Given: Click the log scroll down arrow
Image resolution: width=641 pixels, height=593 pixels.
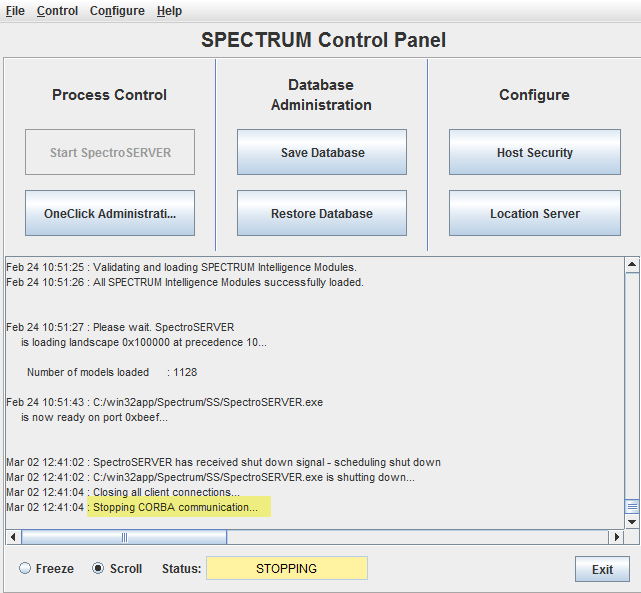Looking at the screenshot, I should coord(632,521).
